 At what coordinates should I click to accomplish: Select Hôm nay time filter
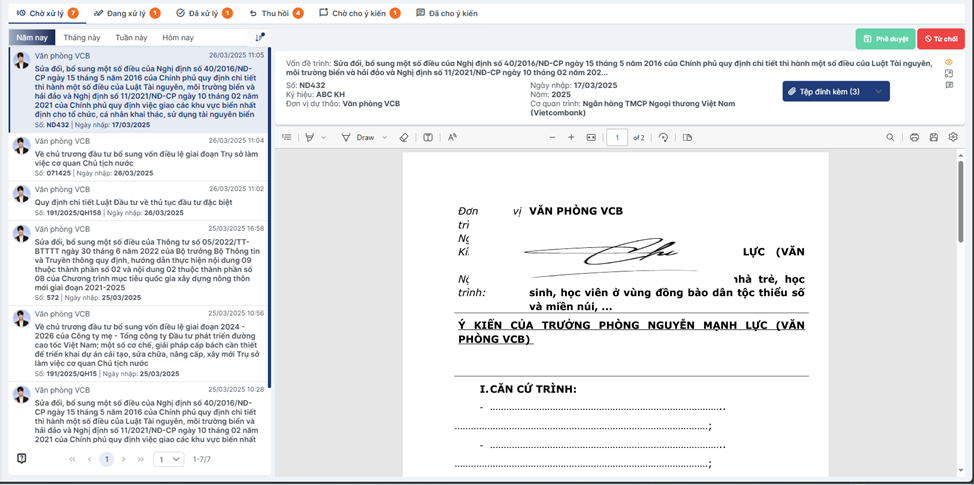(x=178, y=37)
